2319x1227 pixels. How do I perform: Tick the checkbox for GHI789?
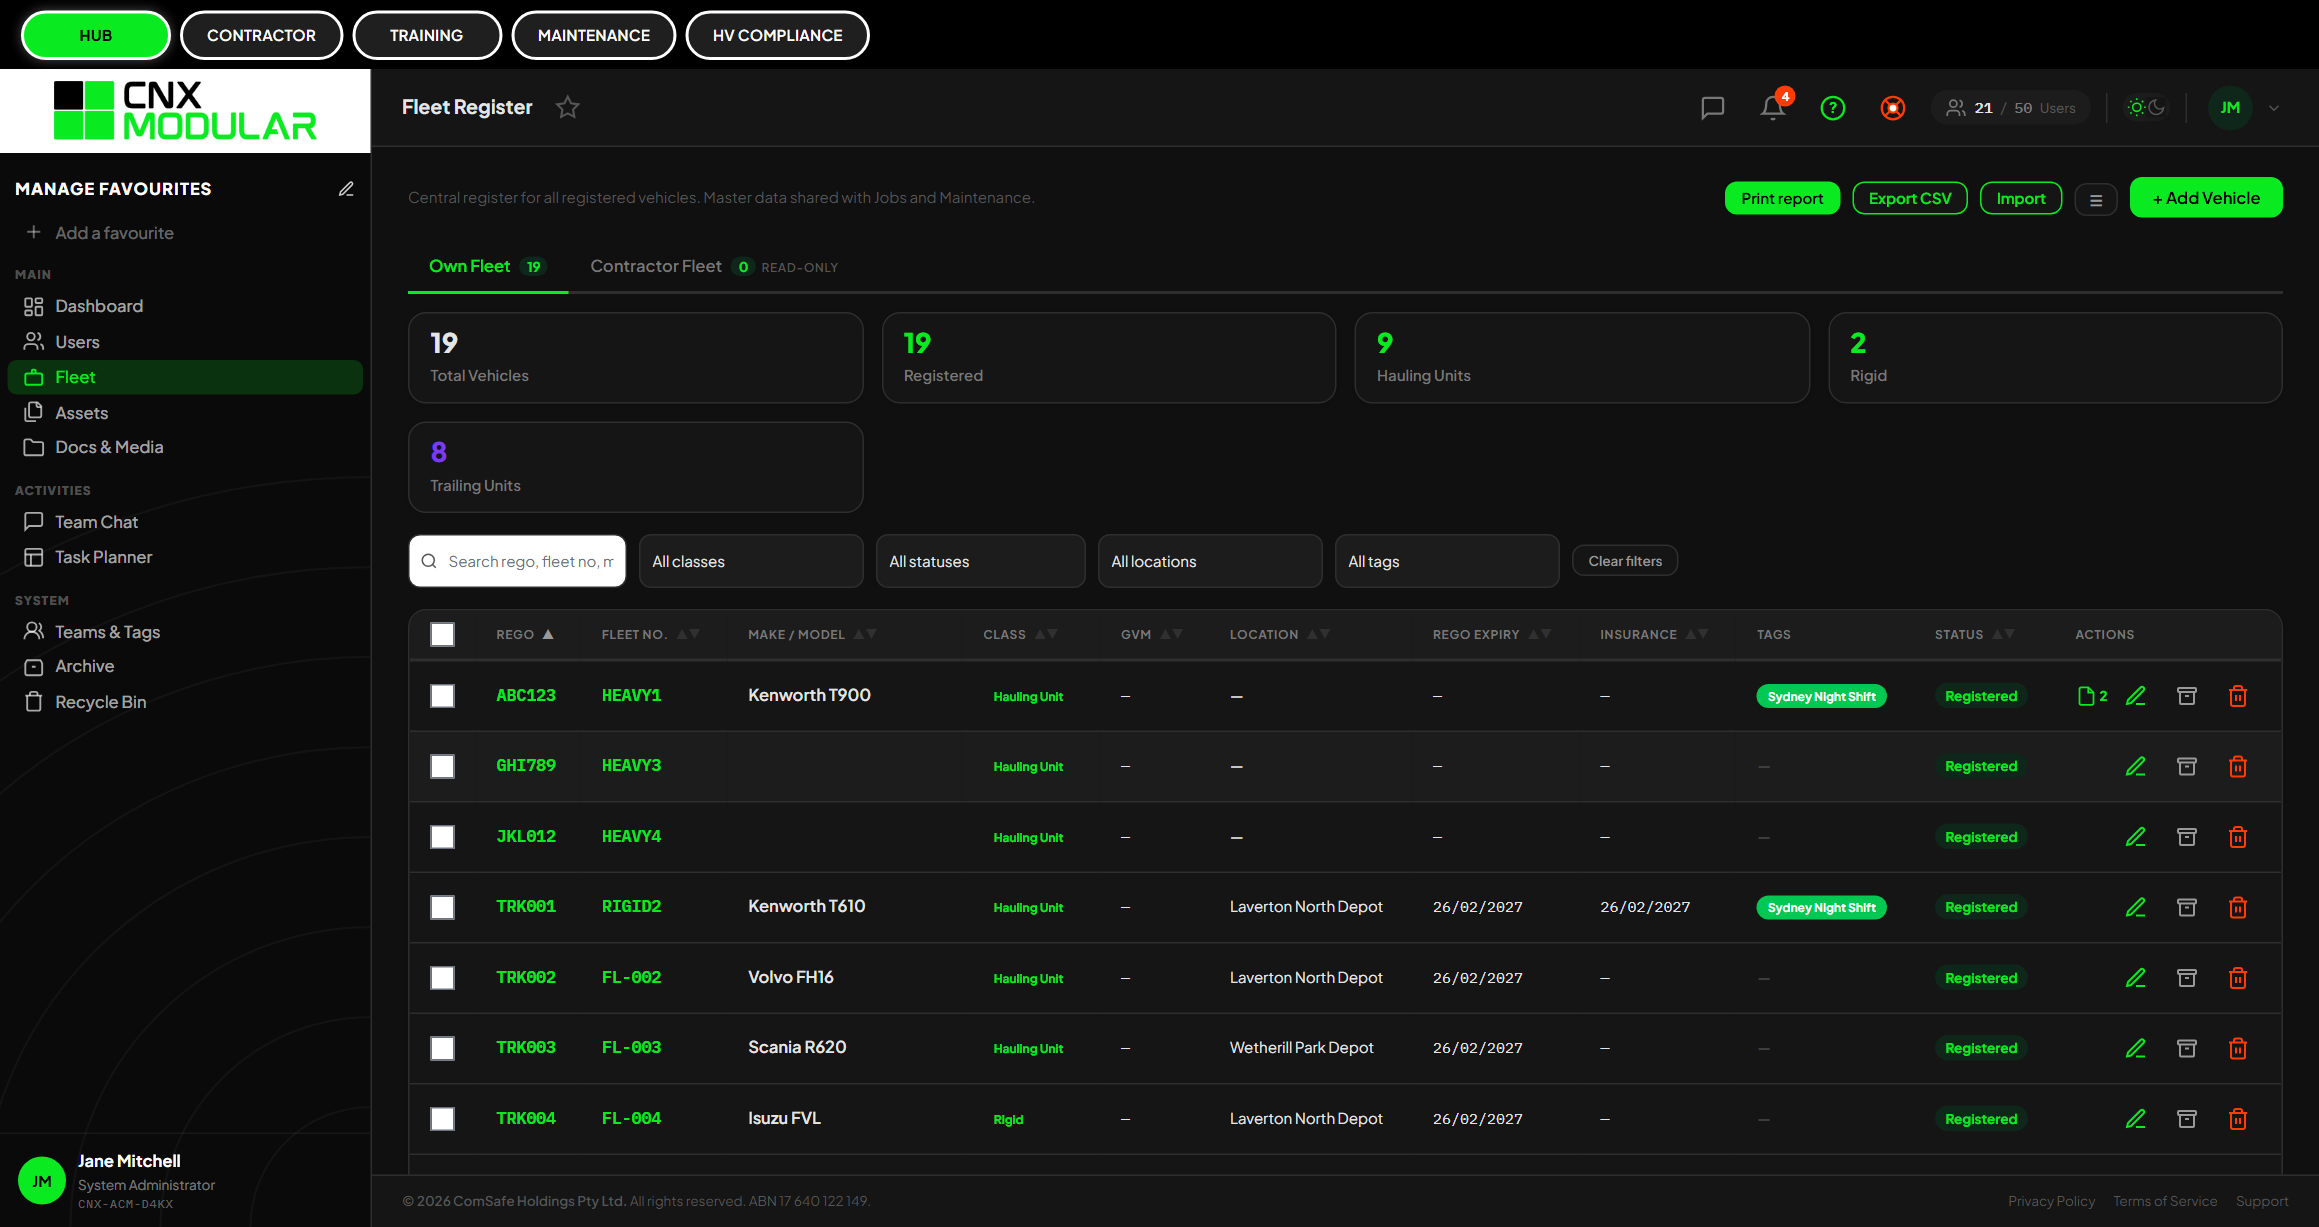442,766
